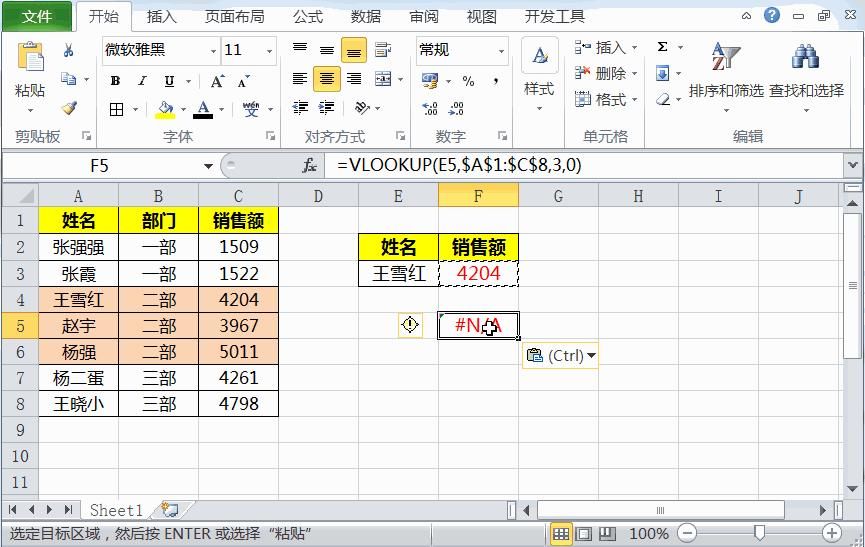Click Increase Decimal icon
This screenshot has width=865, height=547.
[430, 108]
